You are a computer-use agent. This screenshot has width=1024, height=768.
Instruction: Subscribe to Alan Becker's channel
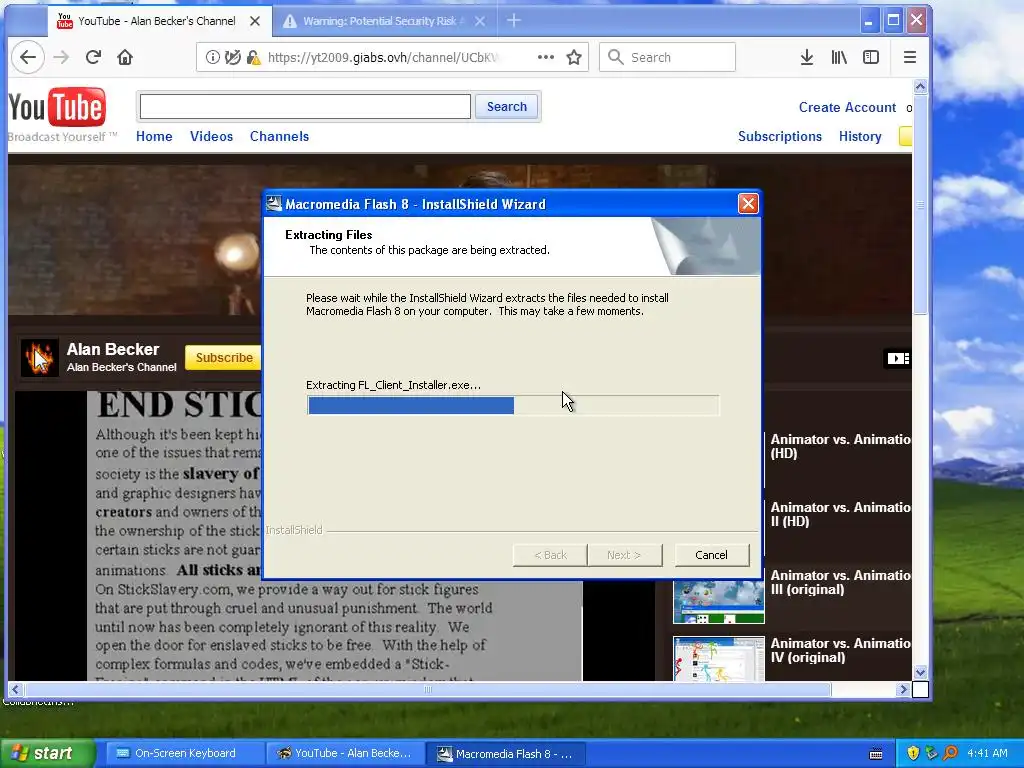click(x=223, y=358)
